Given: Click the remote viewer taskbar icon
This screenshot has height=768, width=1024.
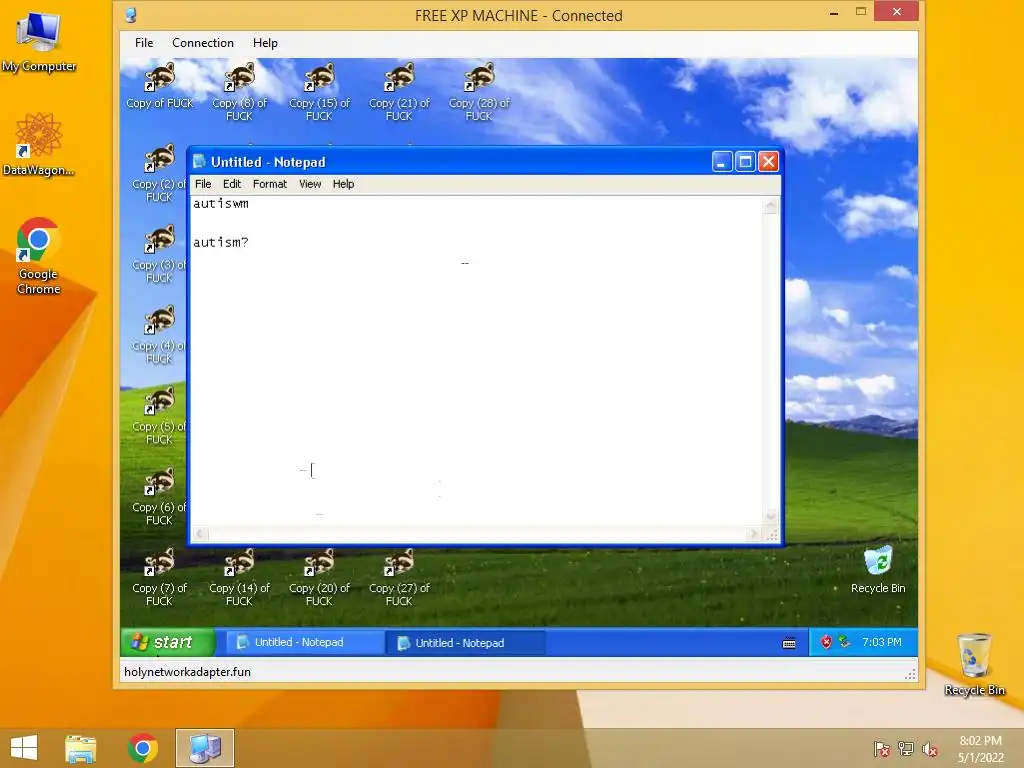Looking at the screenshot, I should coord(205,748).
